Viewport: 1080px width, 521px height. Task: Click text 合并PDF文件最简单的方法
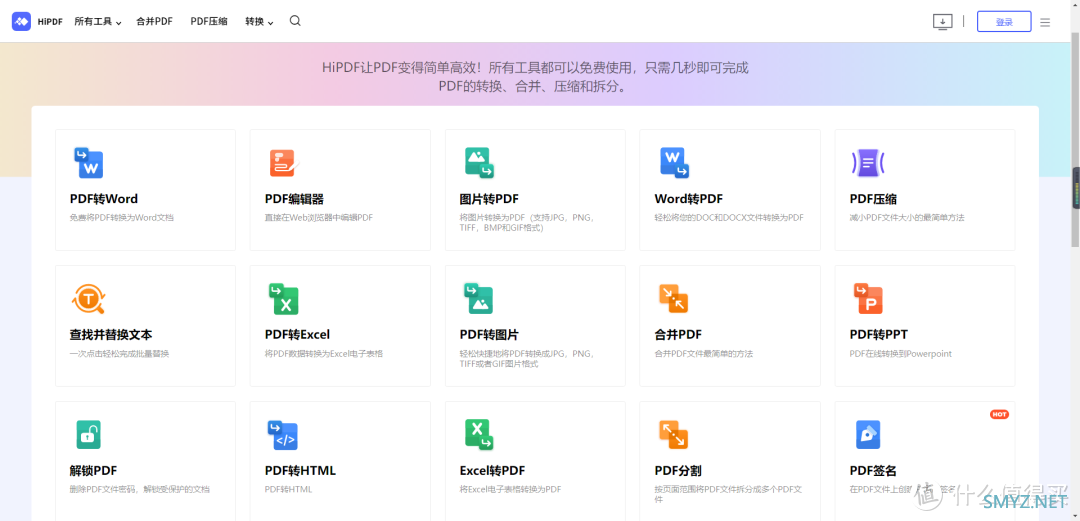704,354
